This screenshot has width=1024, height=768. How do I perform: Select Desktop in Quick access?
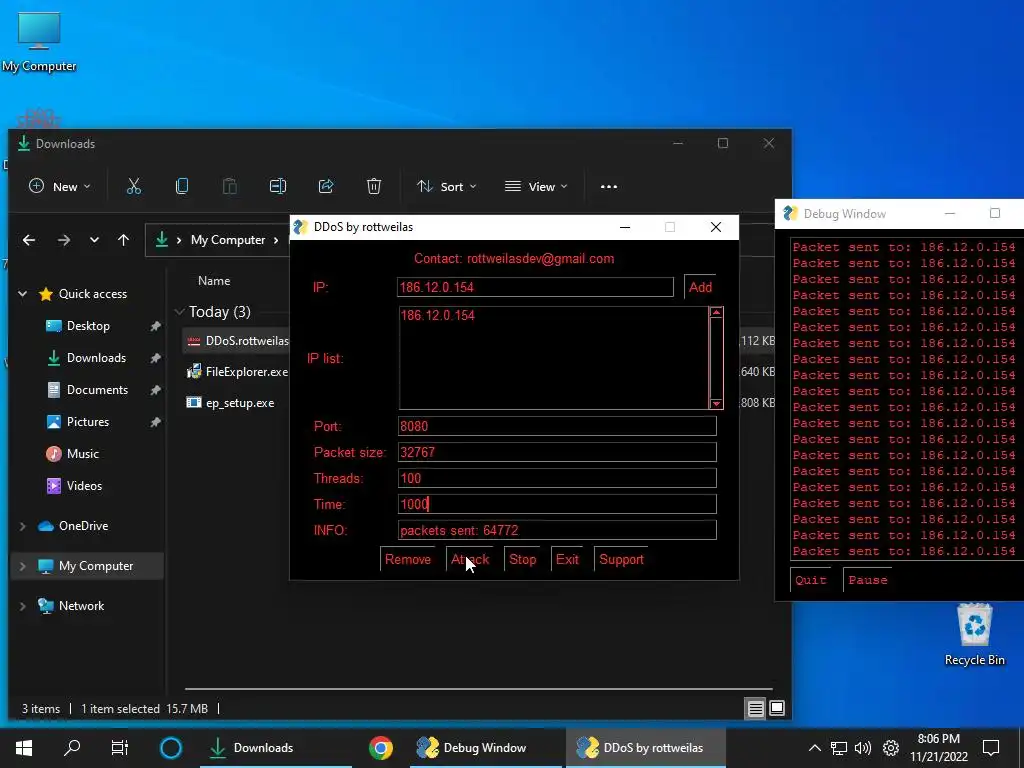click(x=88, y=326)
